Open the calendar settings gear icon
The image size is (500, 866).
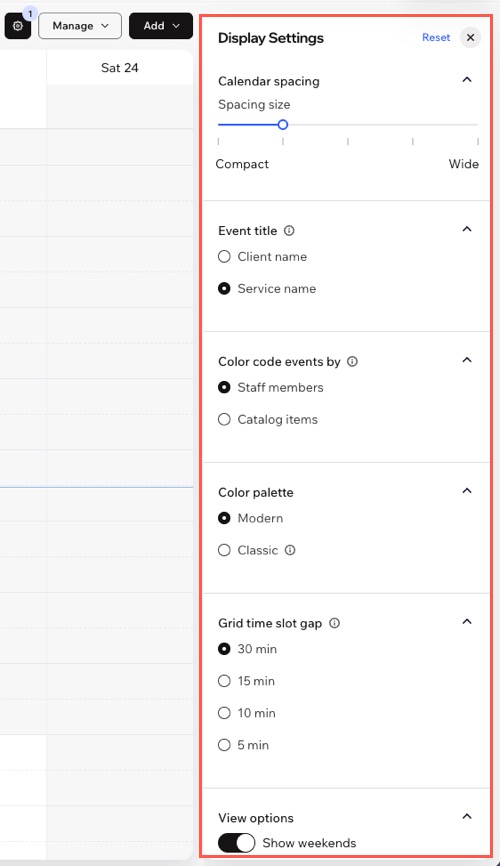[x=18, y=26]
